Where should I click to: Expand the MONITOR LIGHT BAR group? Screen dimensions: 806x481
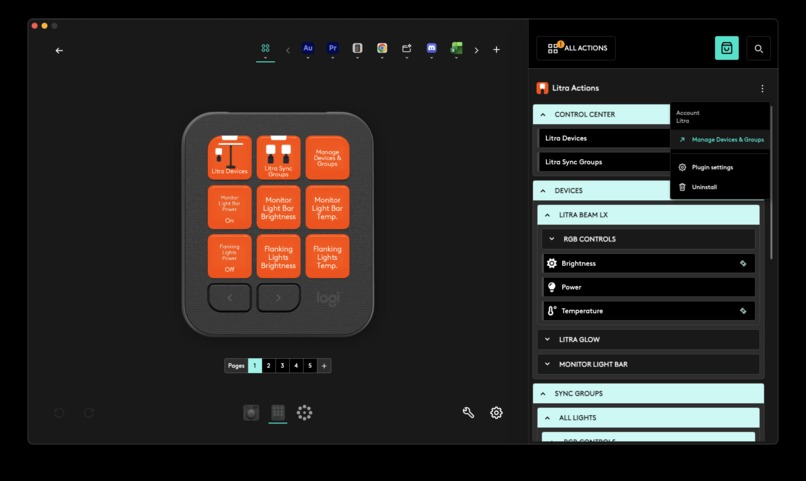pos(648,364)
